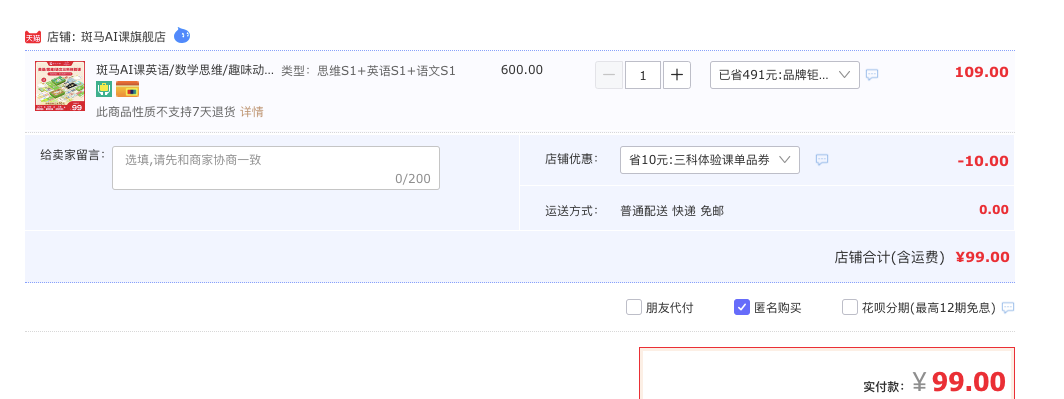Enable the 朋友代付 checkbox

point(634,307)
